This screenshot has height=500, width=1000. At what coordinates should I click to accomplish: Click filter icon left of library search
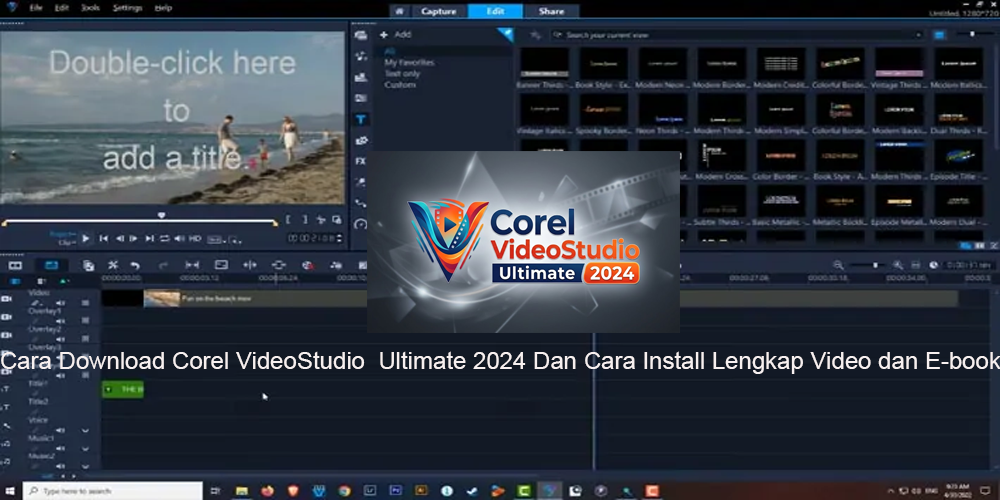[536, 35]
